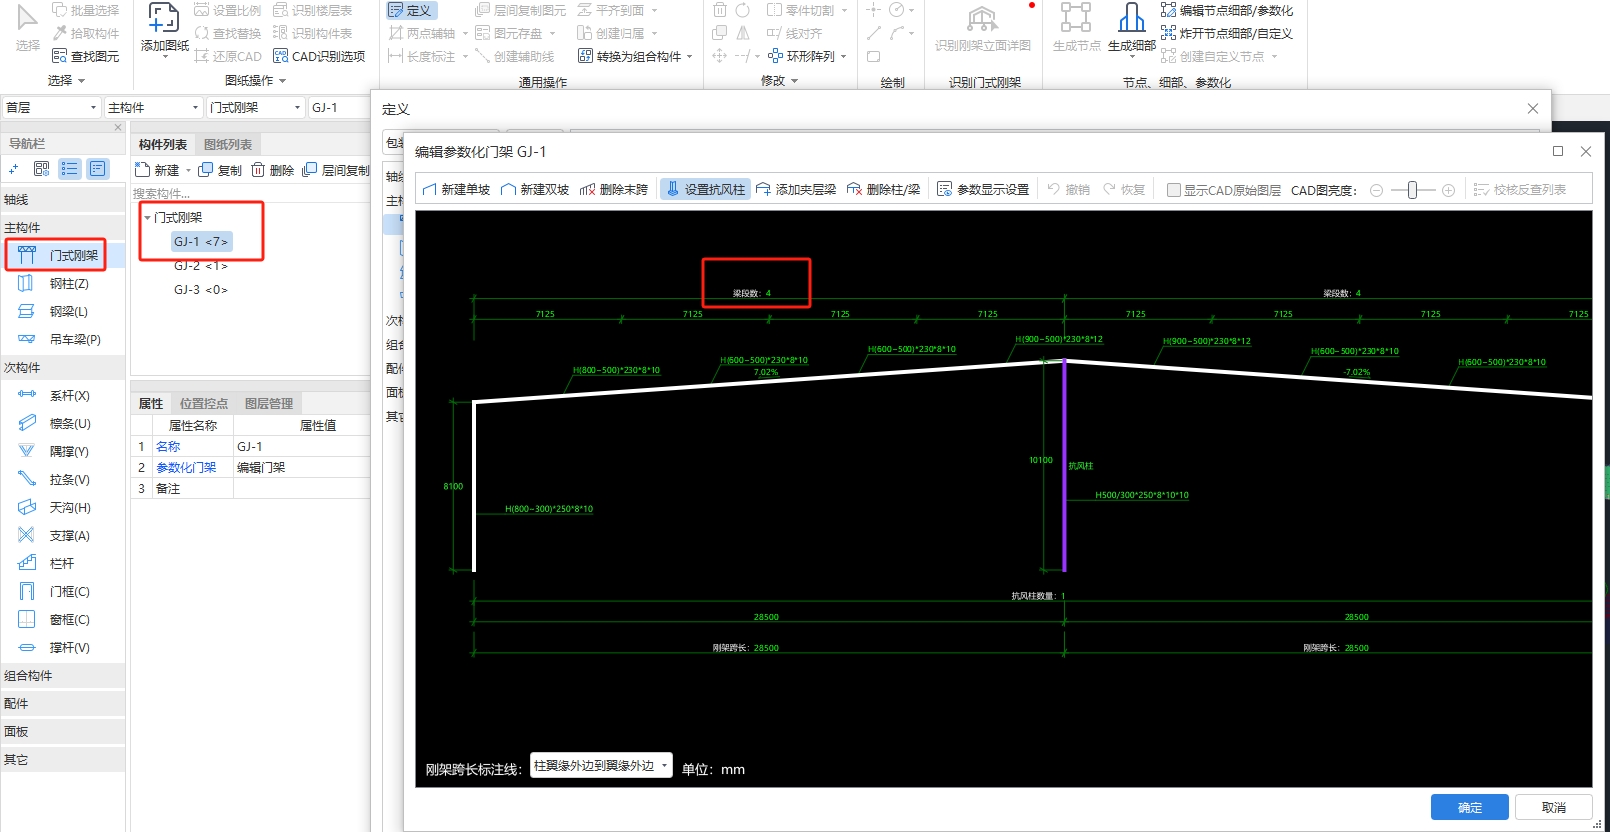Image resolution: width=1610 pixels, height=832 pixels.
Task: Select 窗框(C) secondary component
Action: coord(64,619)
